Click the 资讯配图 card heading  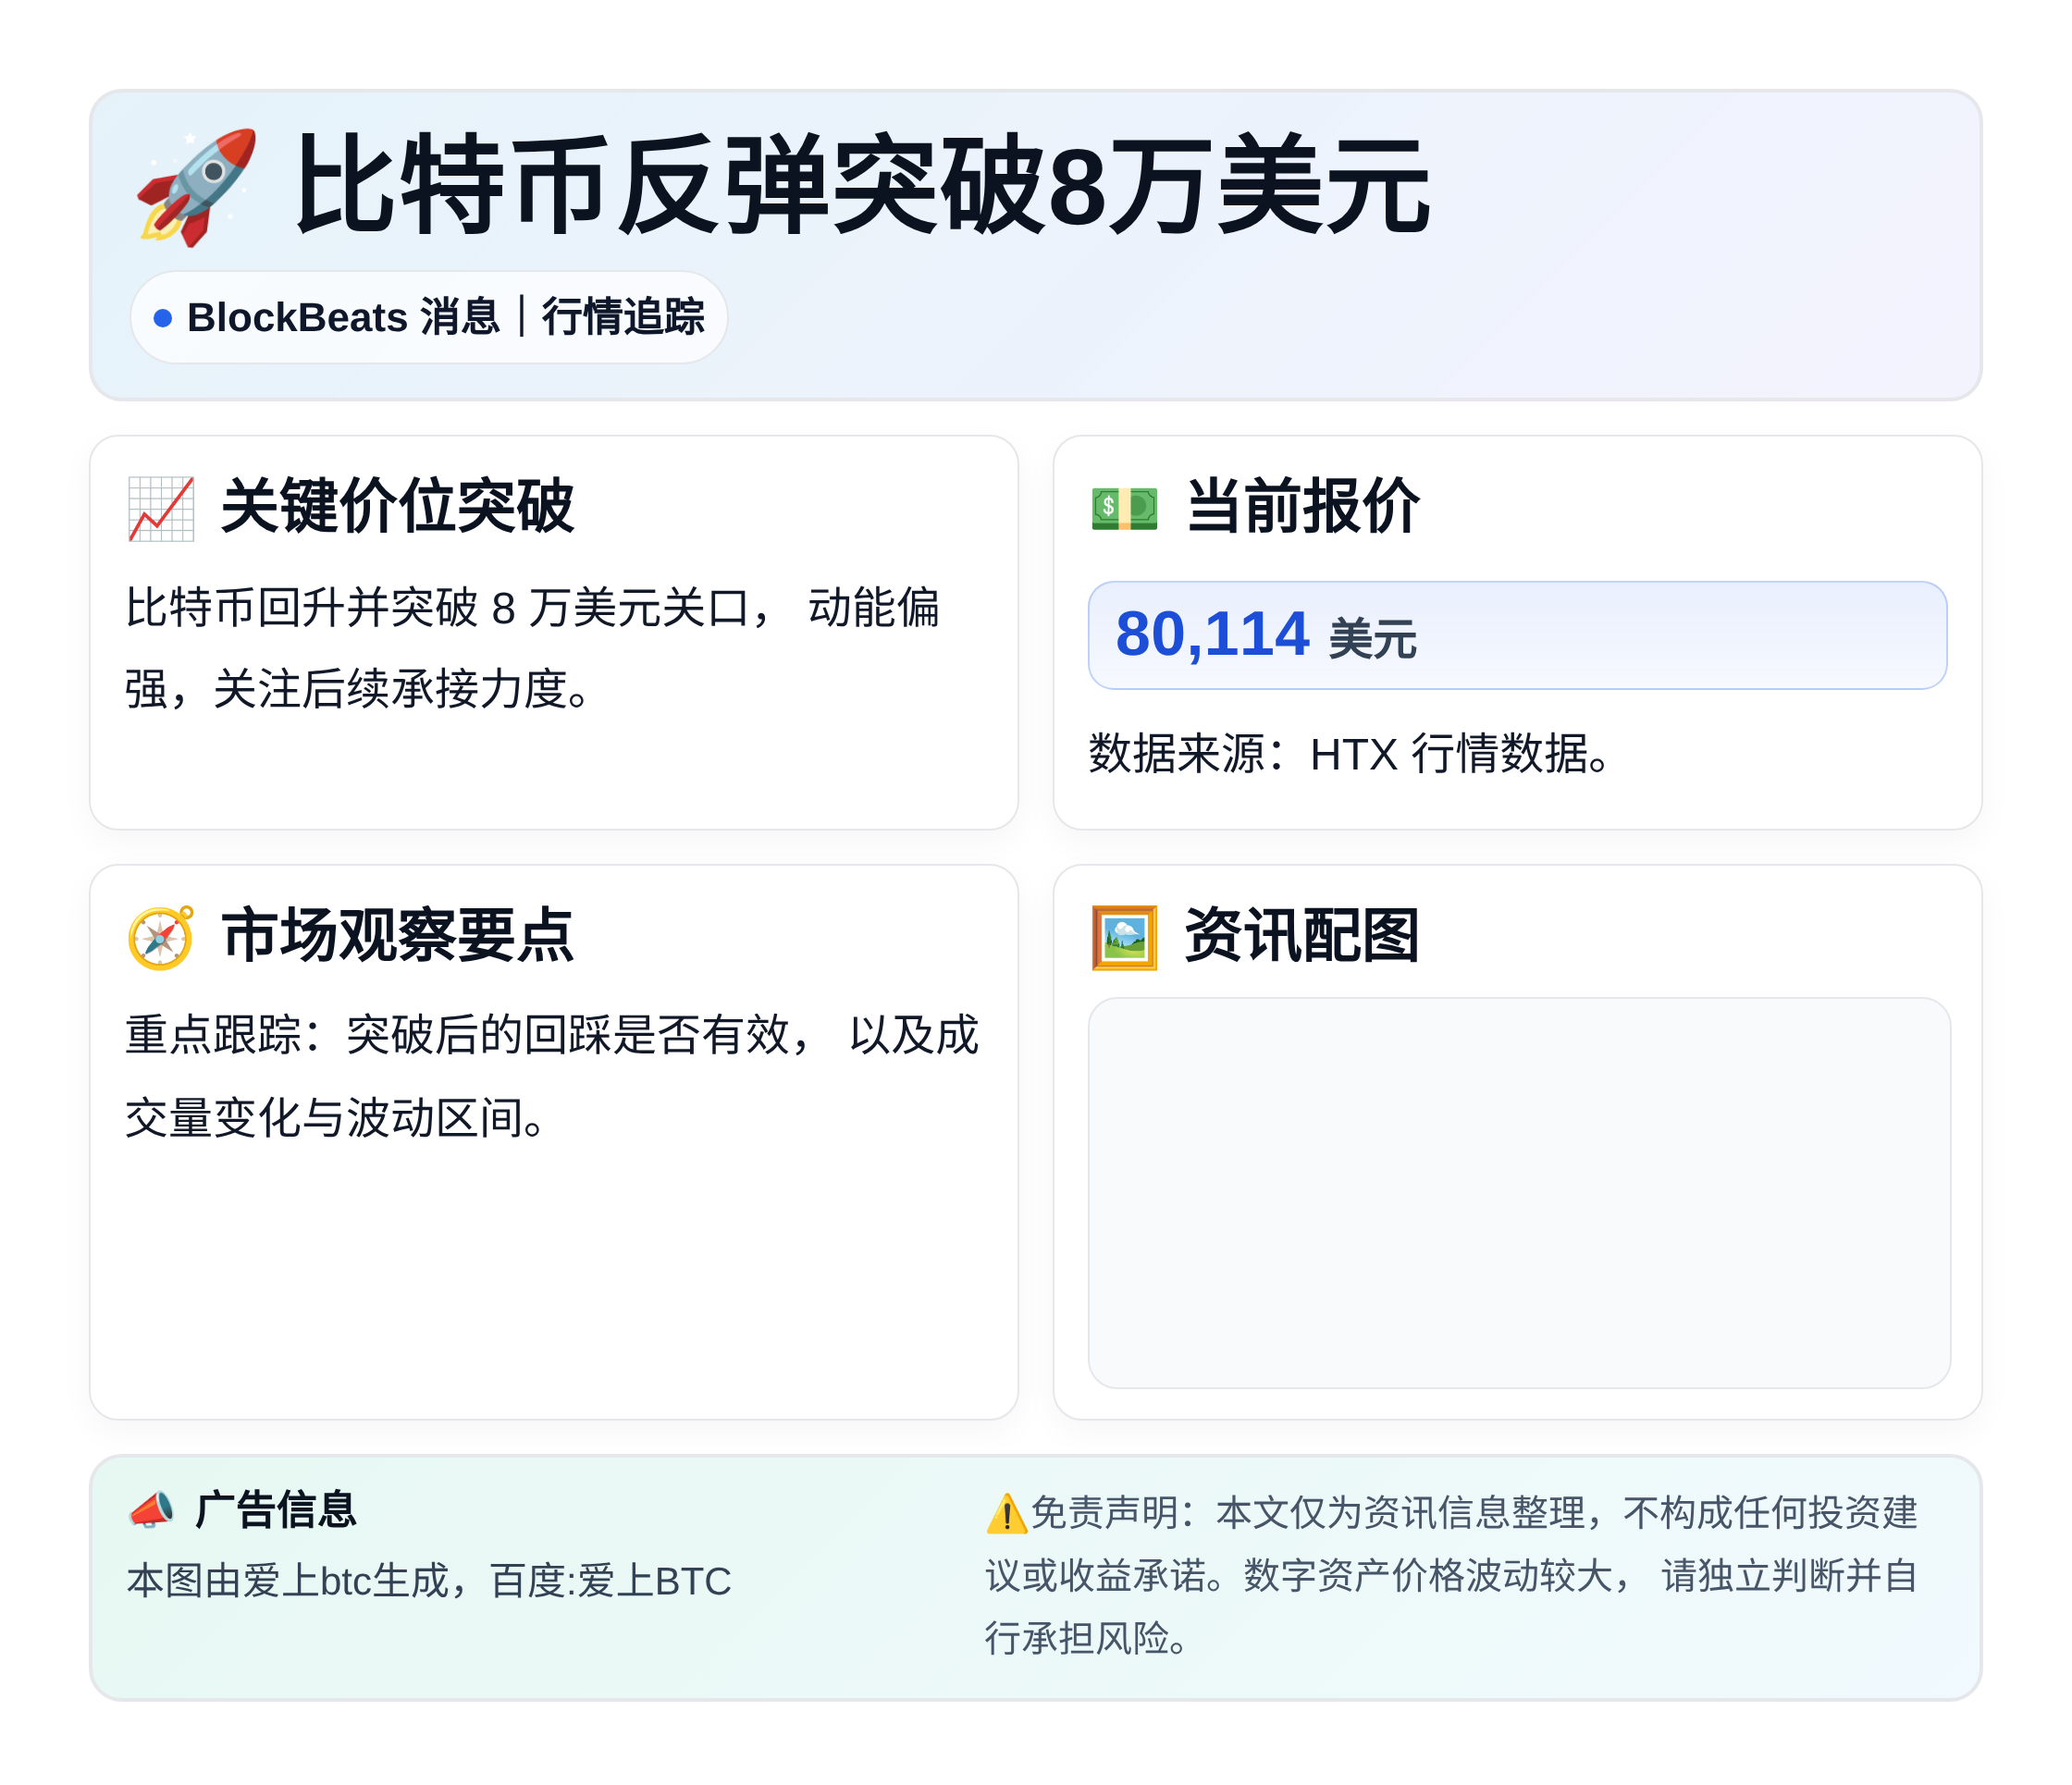point(1302,936)
